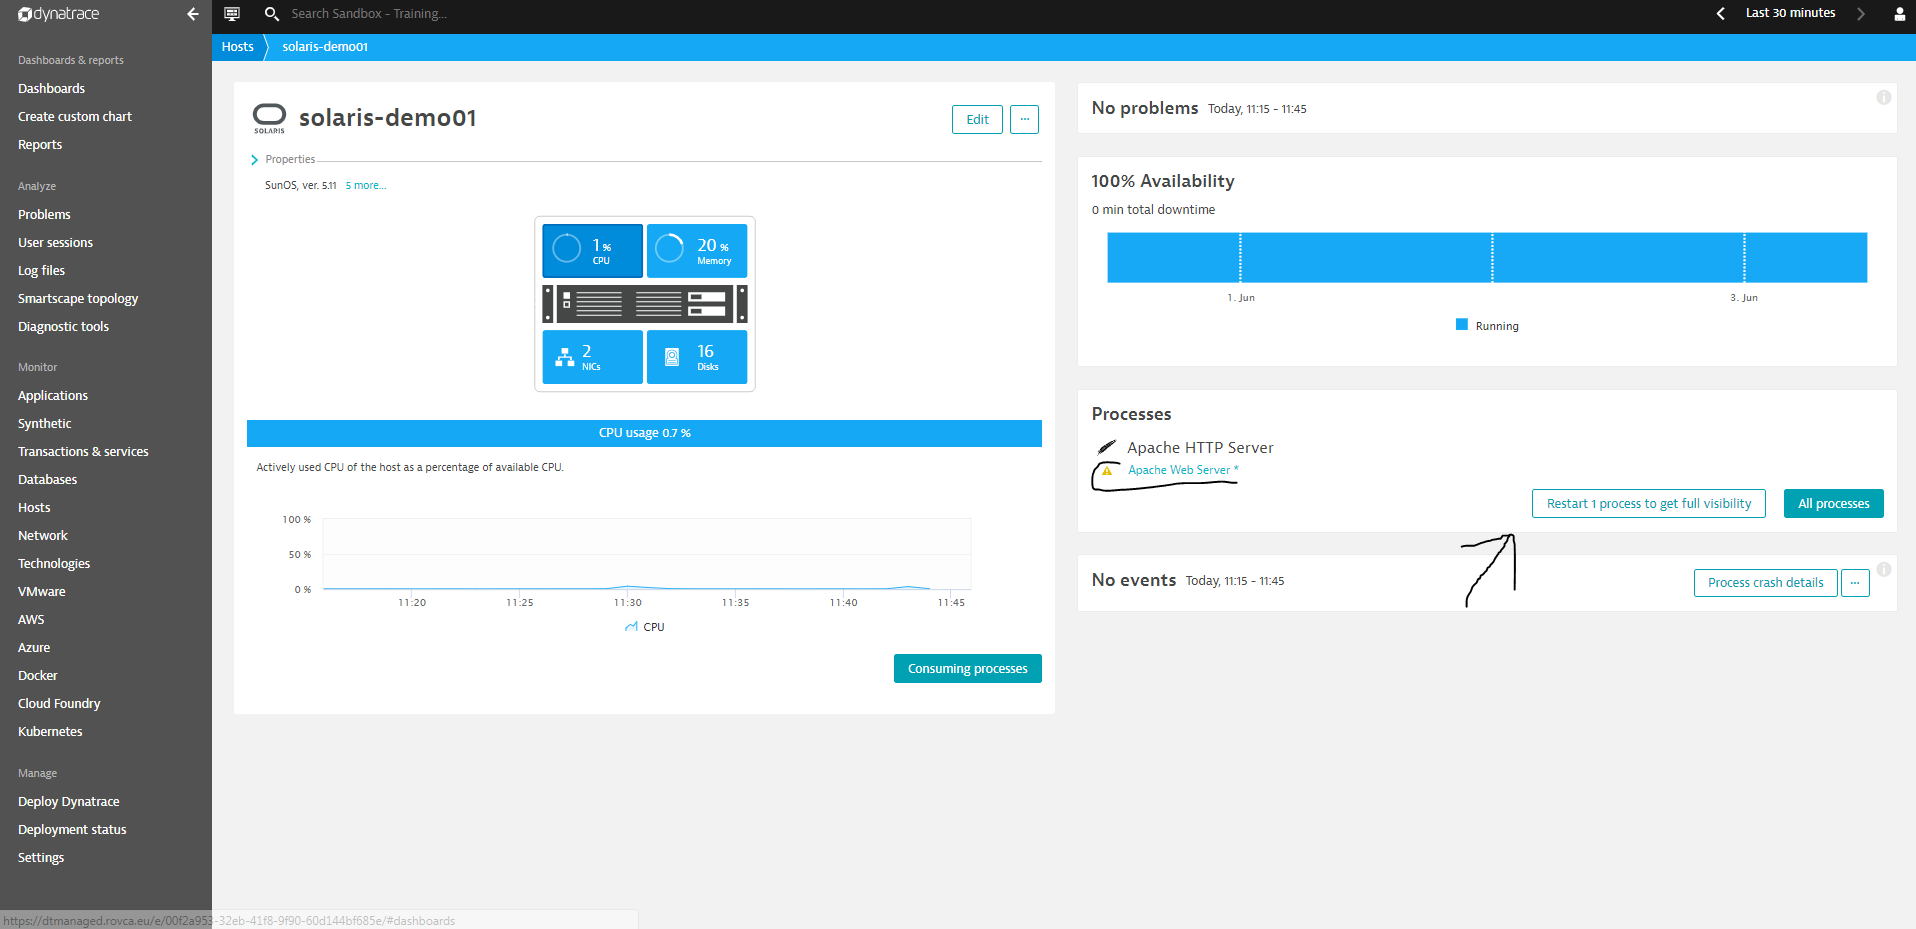1916x929 pixels.
Task: Open the more options menu beside Edit
Action: pos(1024,119)
